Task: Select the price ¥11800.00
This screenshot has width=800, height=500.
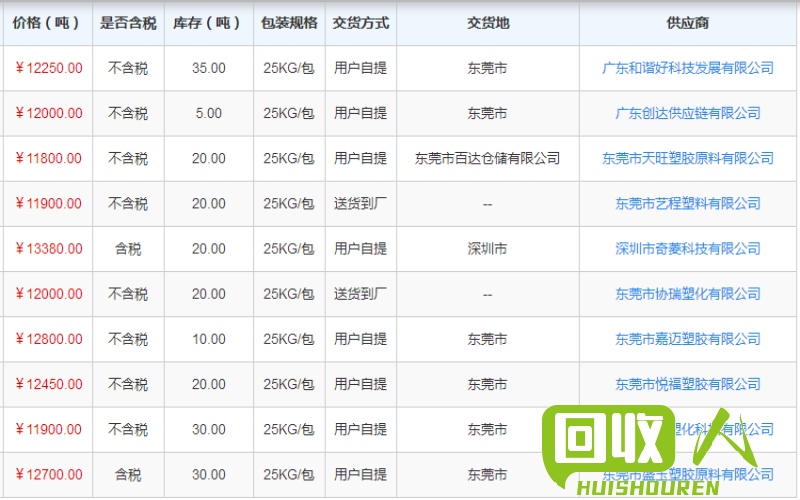Action: click(x=48, y=158)
